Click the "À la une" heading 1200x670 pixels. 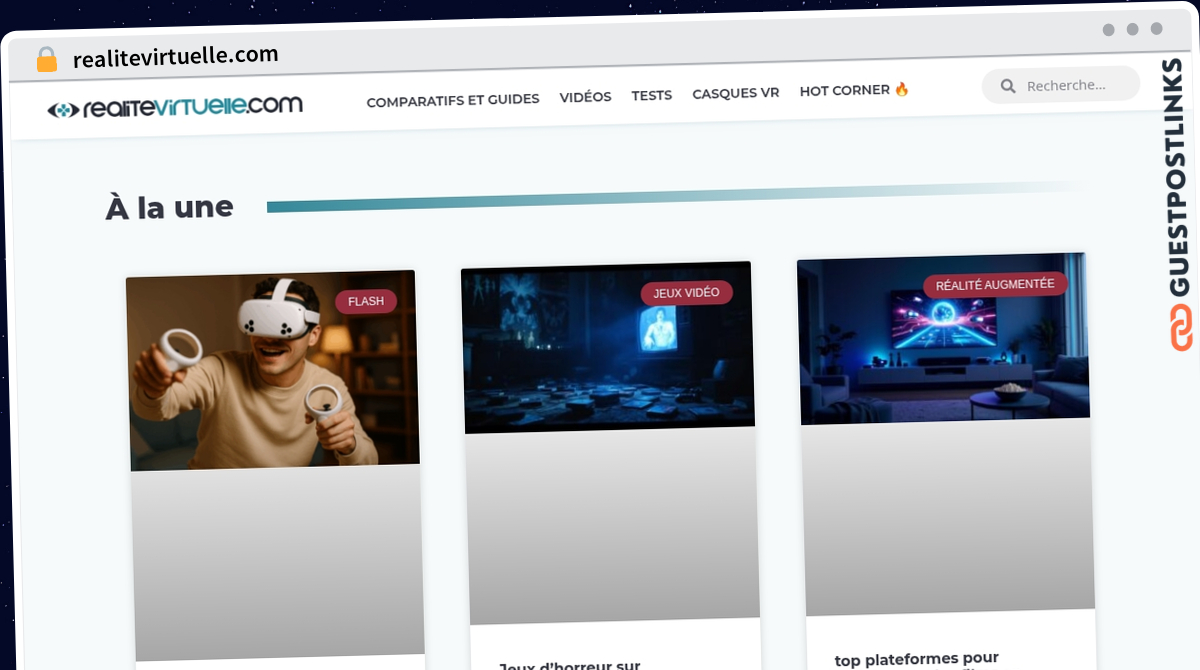click(170, 208)
